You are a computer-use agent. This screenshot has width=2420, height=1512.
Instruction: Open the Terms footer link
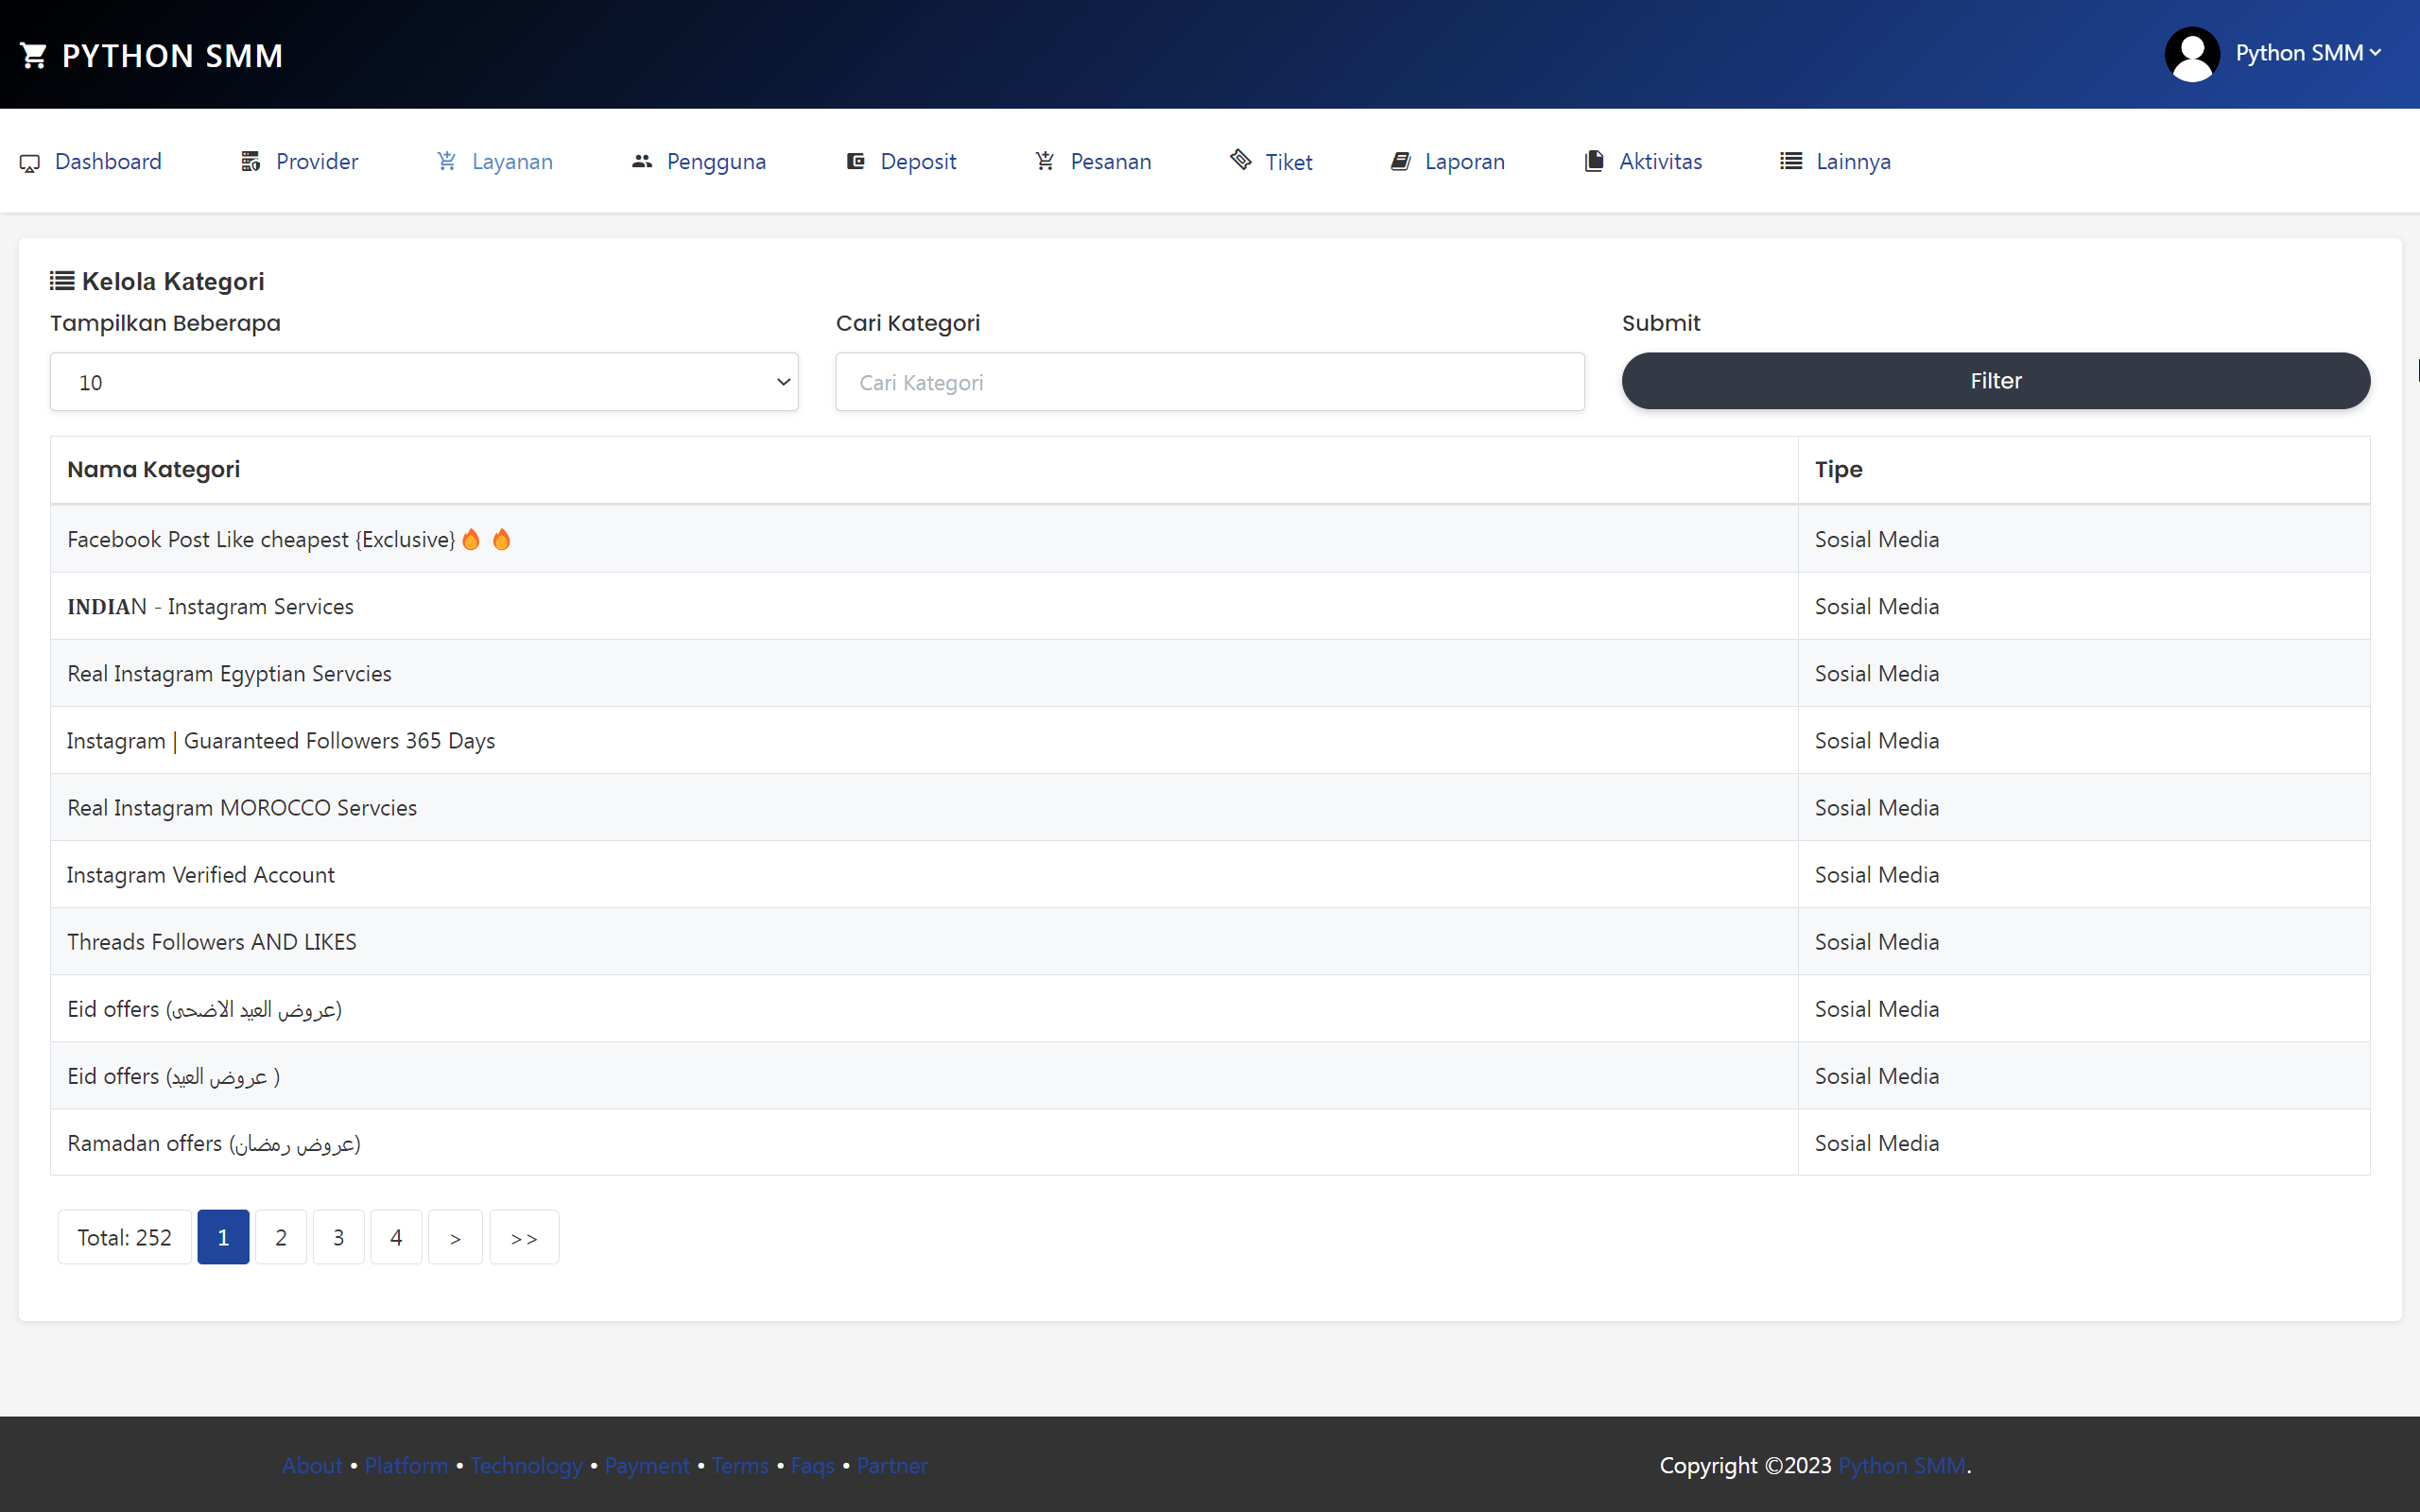coord(739,1465)
